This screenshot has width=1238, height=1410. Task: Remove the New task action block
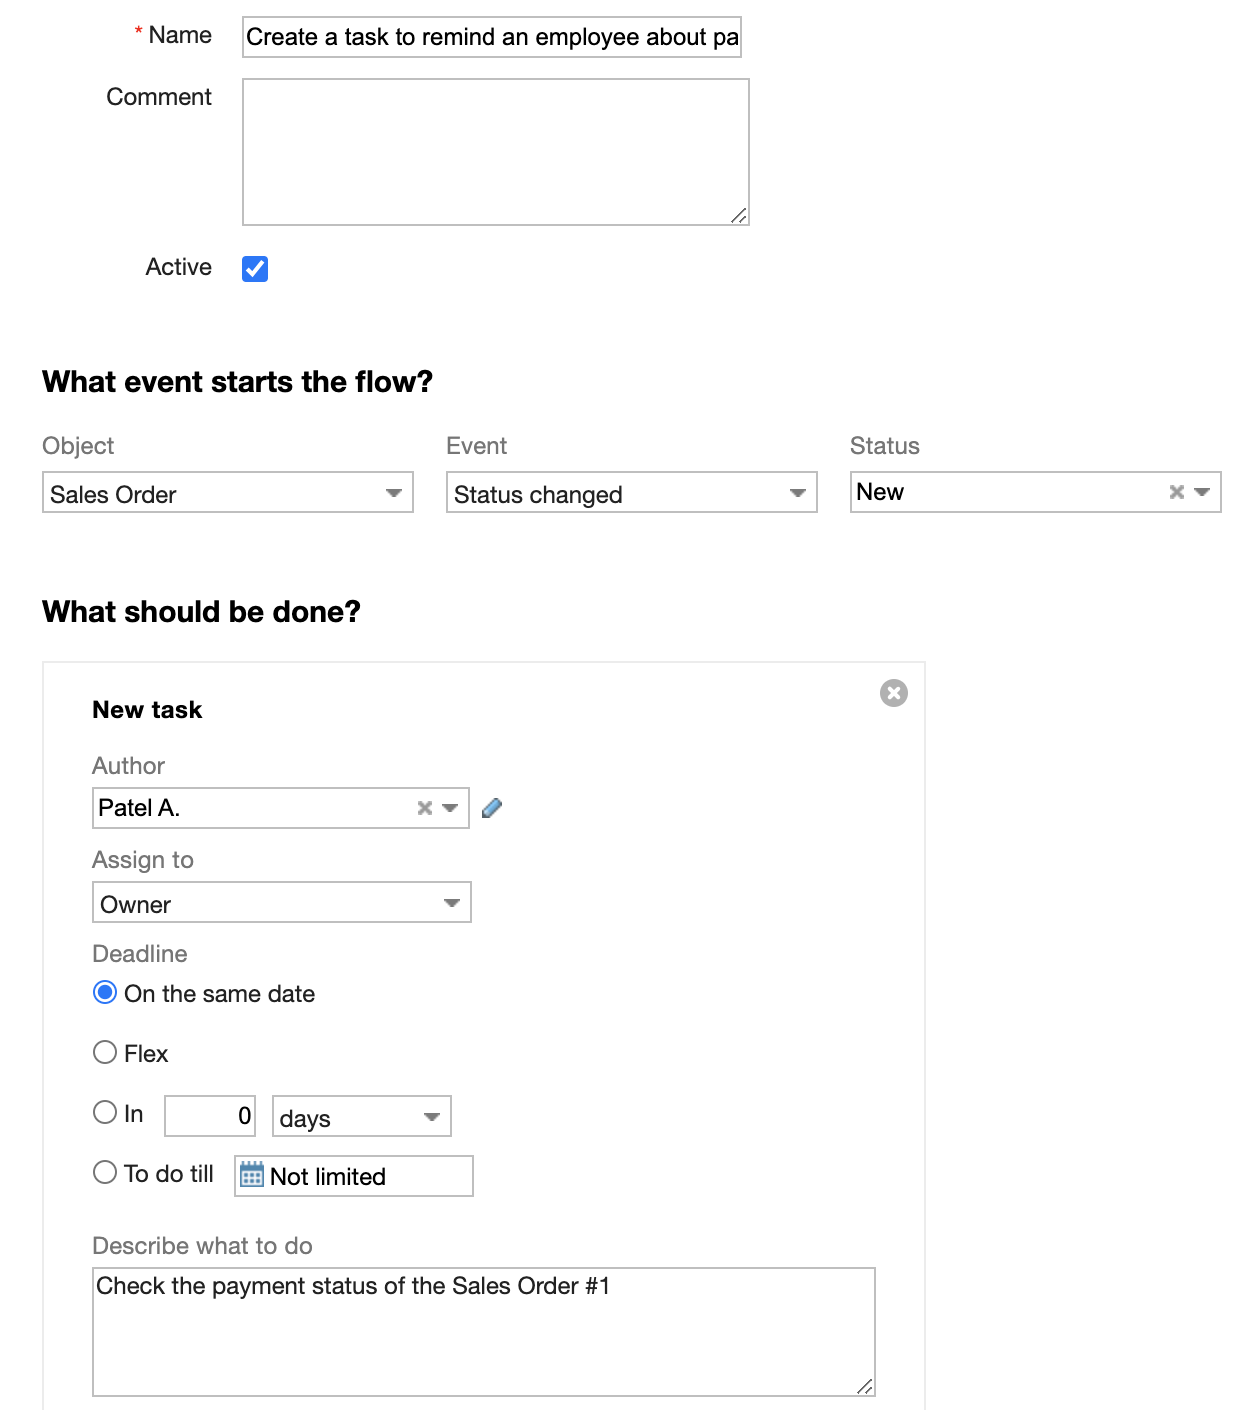tap(893, 693)
